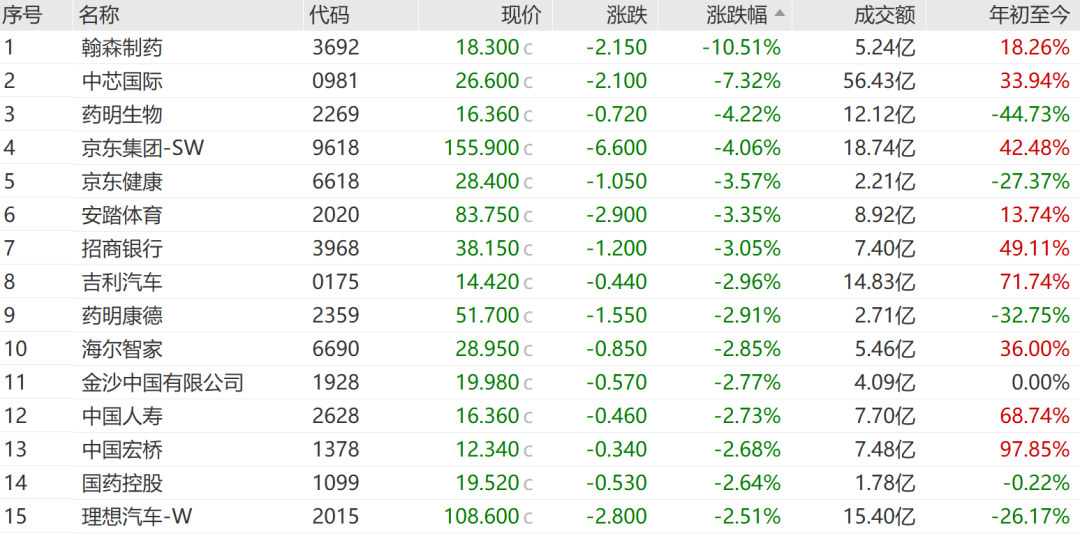Click the 代码 column header

(x=329, y=14)
